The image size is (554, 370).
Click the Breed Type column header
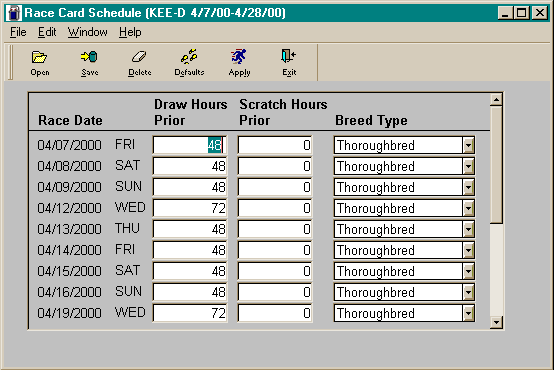click(x=371, y=121)
